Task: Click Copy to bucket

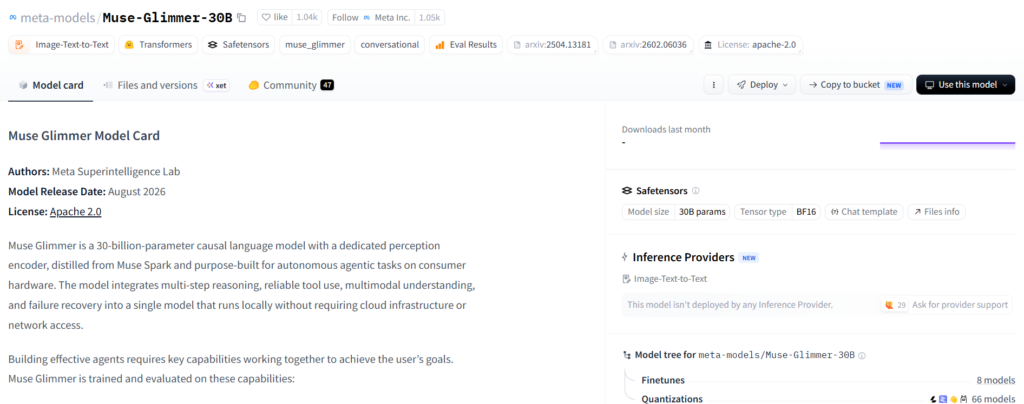Action: [856, 85]
